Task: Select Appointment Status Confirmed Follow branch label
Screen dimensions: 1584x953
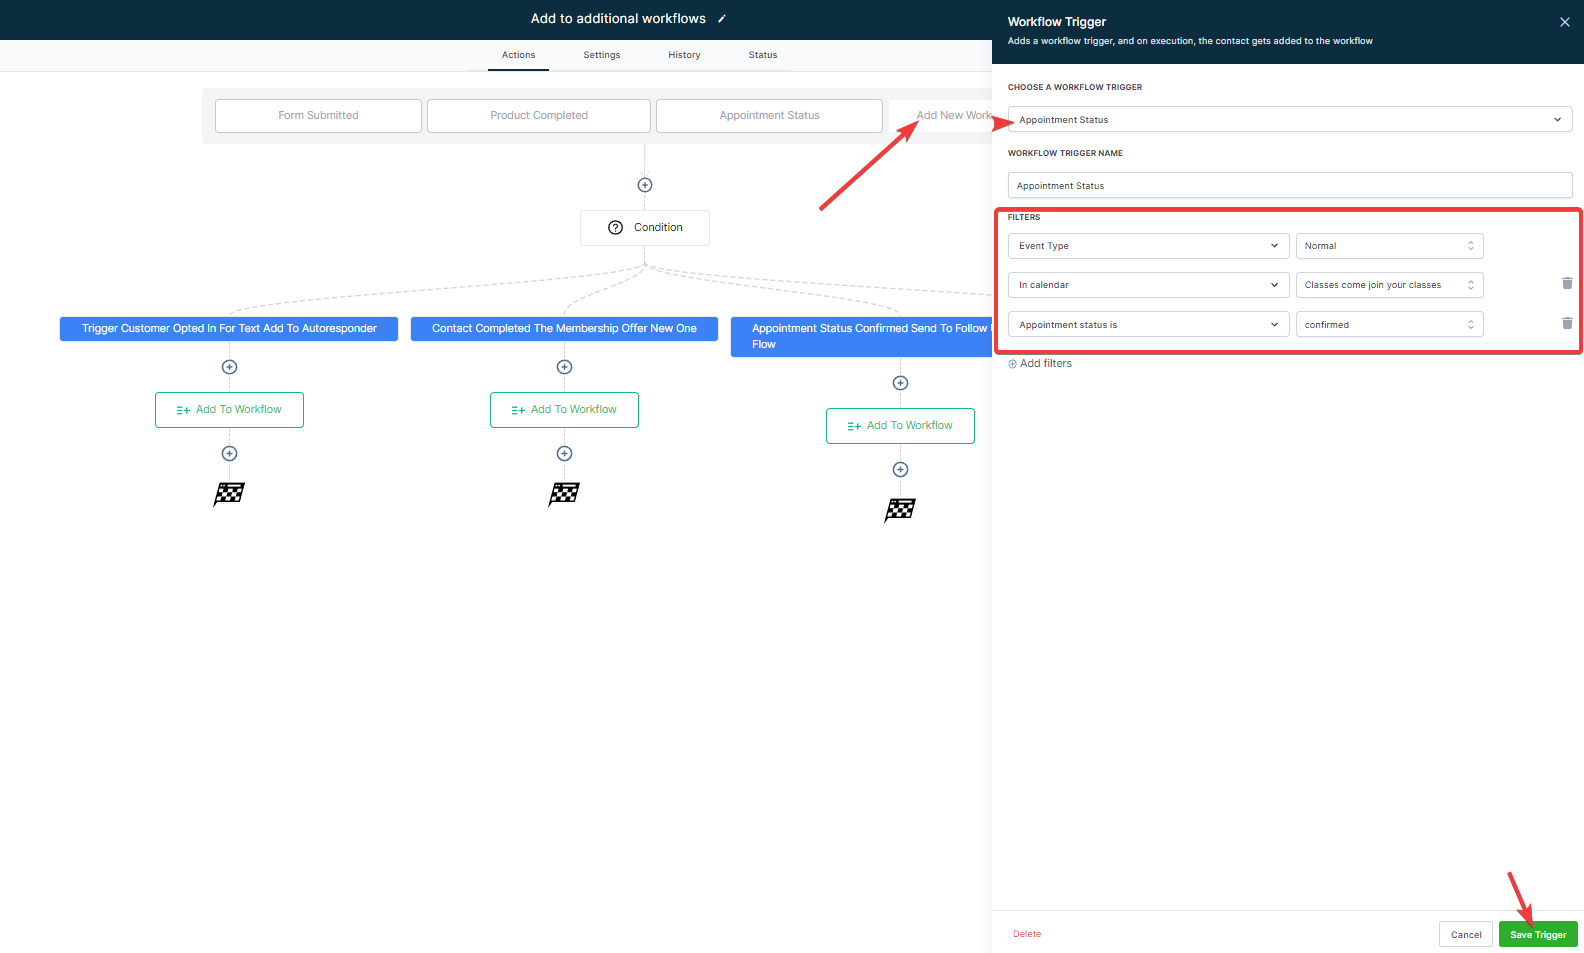Action: click(862, 337)
